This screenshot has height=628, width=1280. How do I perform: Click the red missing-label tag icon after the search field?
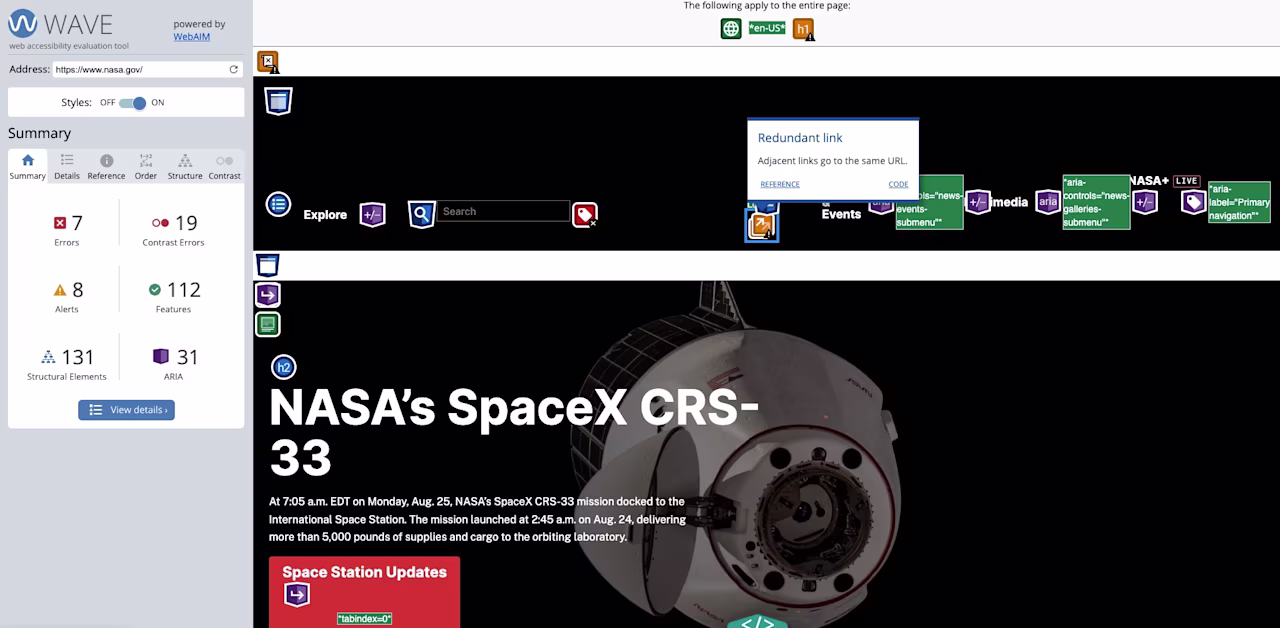pos(585,215)
